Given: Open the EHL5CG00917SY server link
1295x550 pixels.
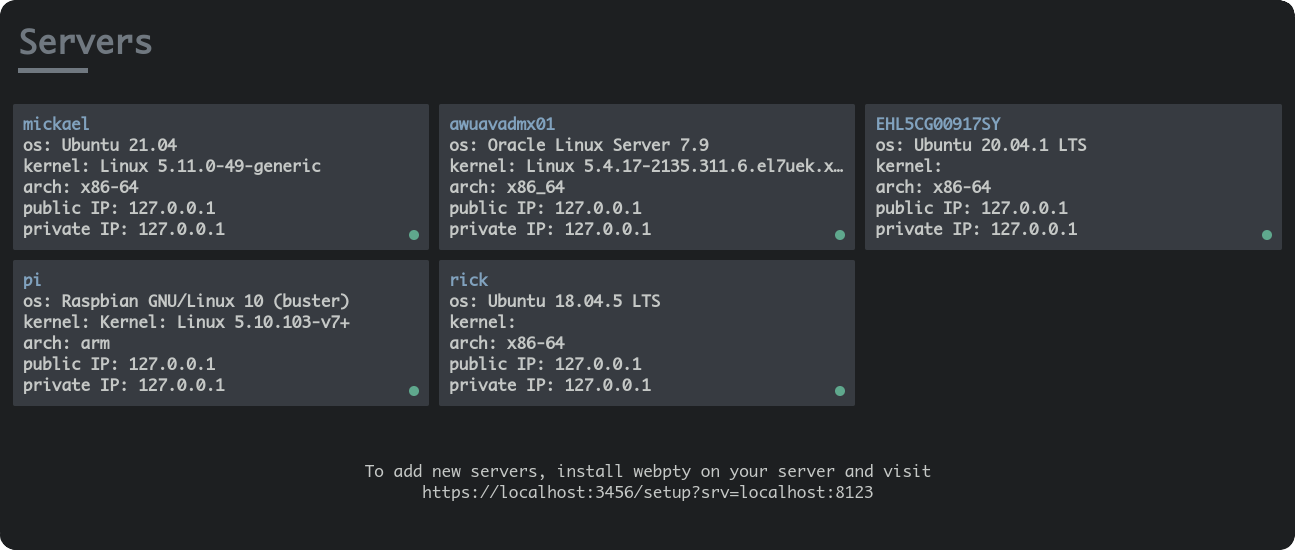Looking at the screenshot, I should tap(938, 124).
